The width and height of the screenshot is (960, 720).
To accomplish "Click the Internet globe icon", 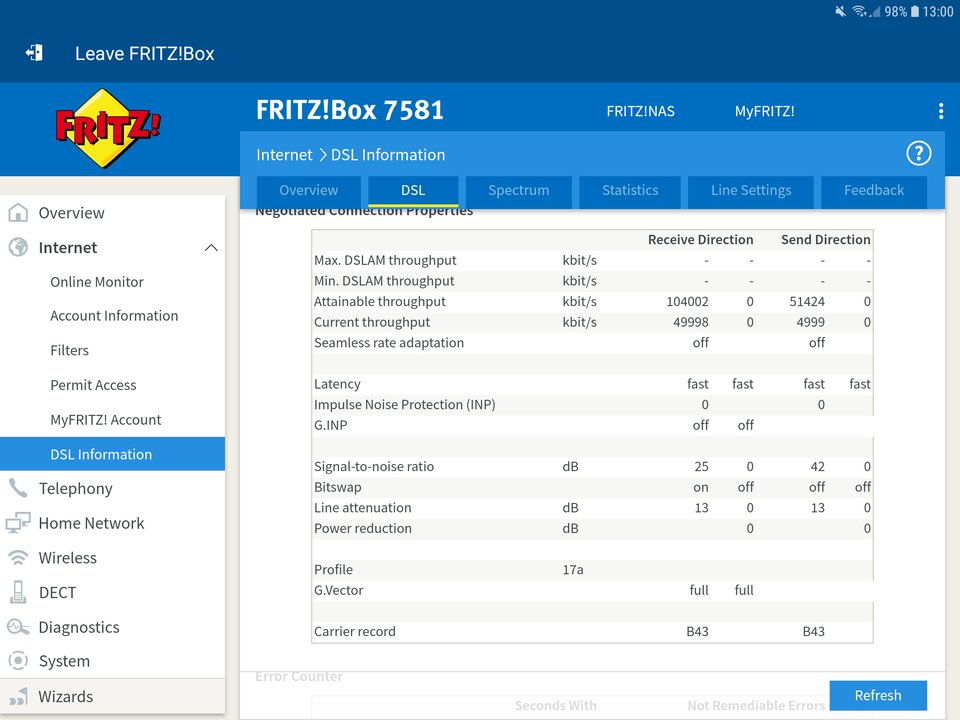I will [18, 247].
